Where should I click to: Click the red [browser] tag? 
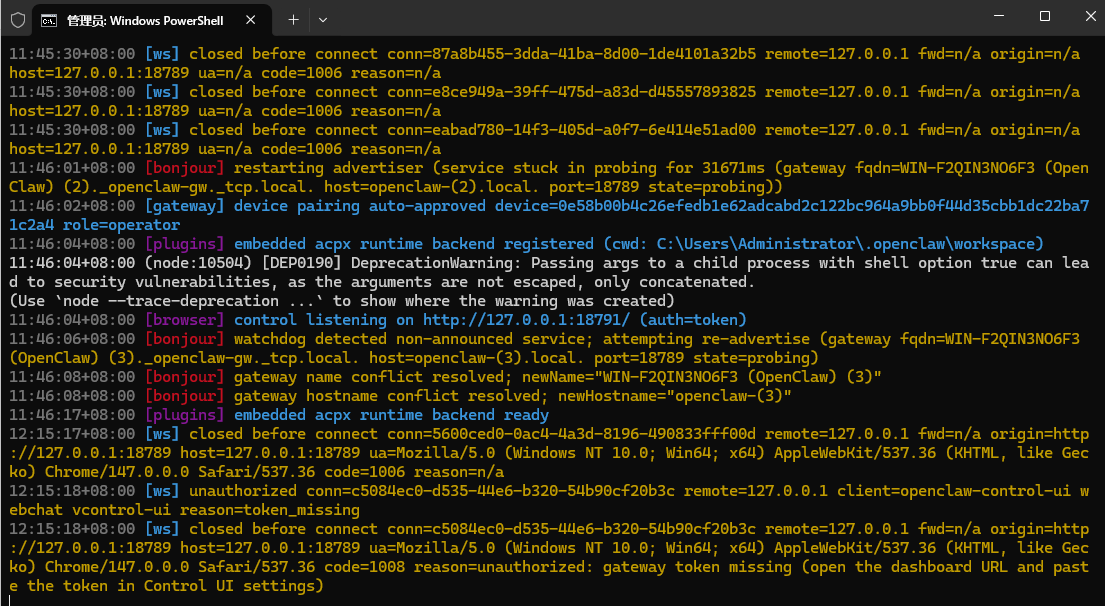(x=185, y=320)
